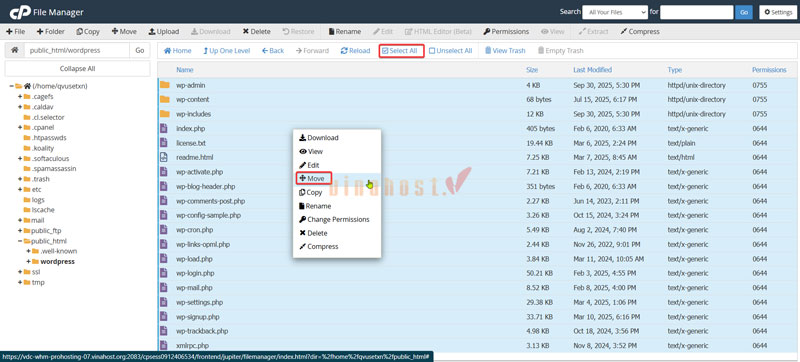The image size is (800, 362).
Task: Expand the etc tree node
Action: click(20, 189)
